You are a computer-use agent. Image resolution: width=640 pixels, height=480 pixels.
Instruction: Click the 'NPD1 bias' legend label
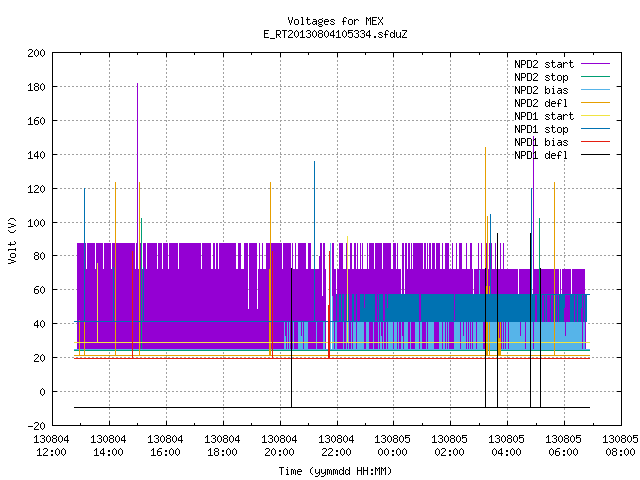tap(541, 142)
